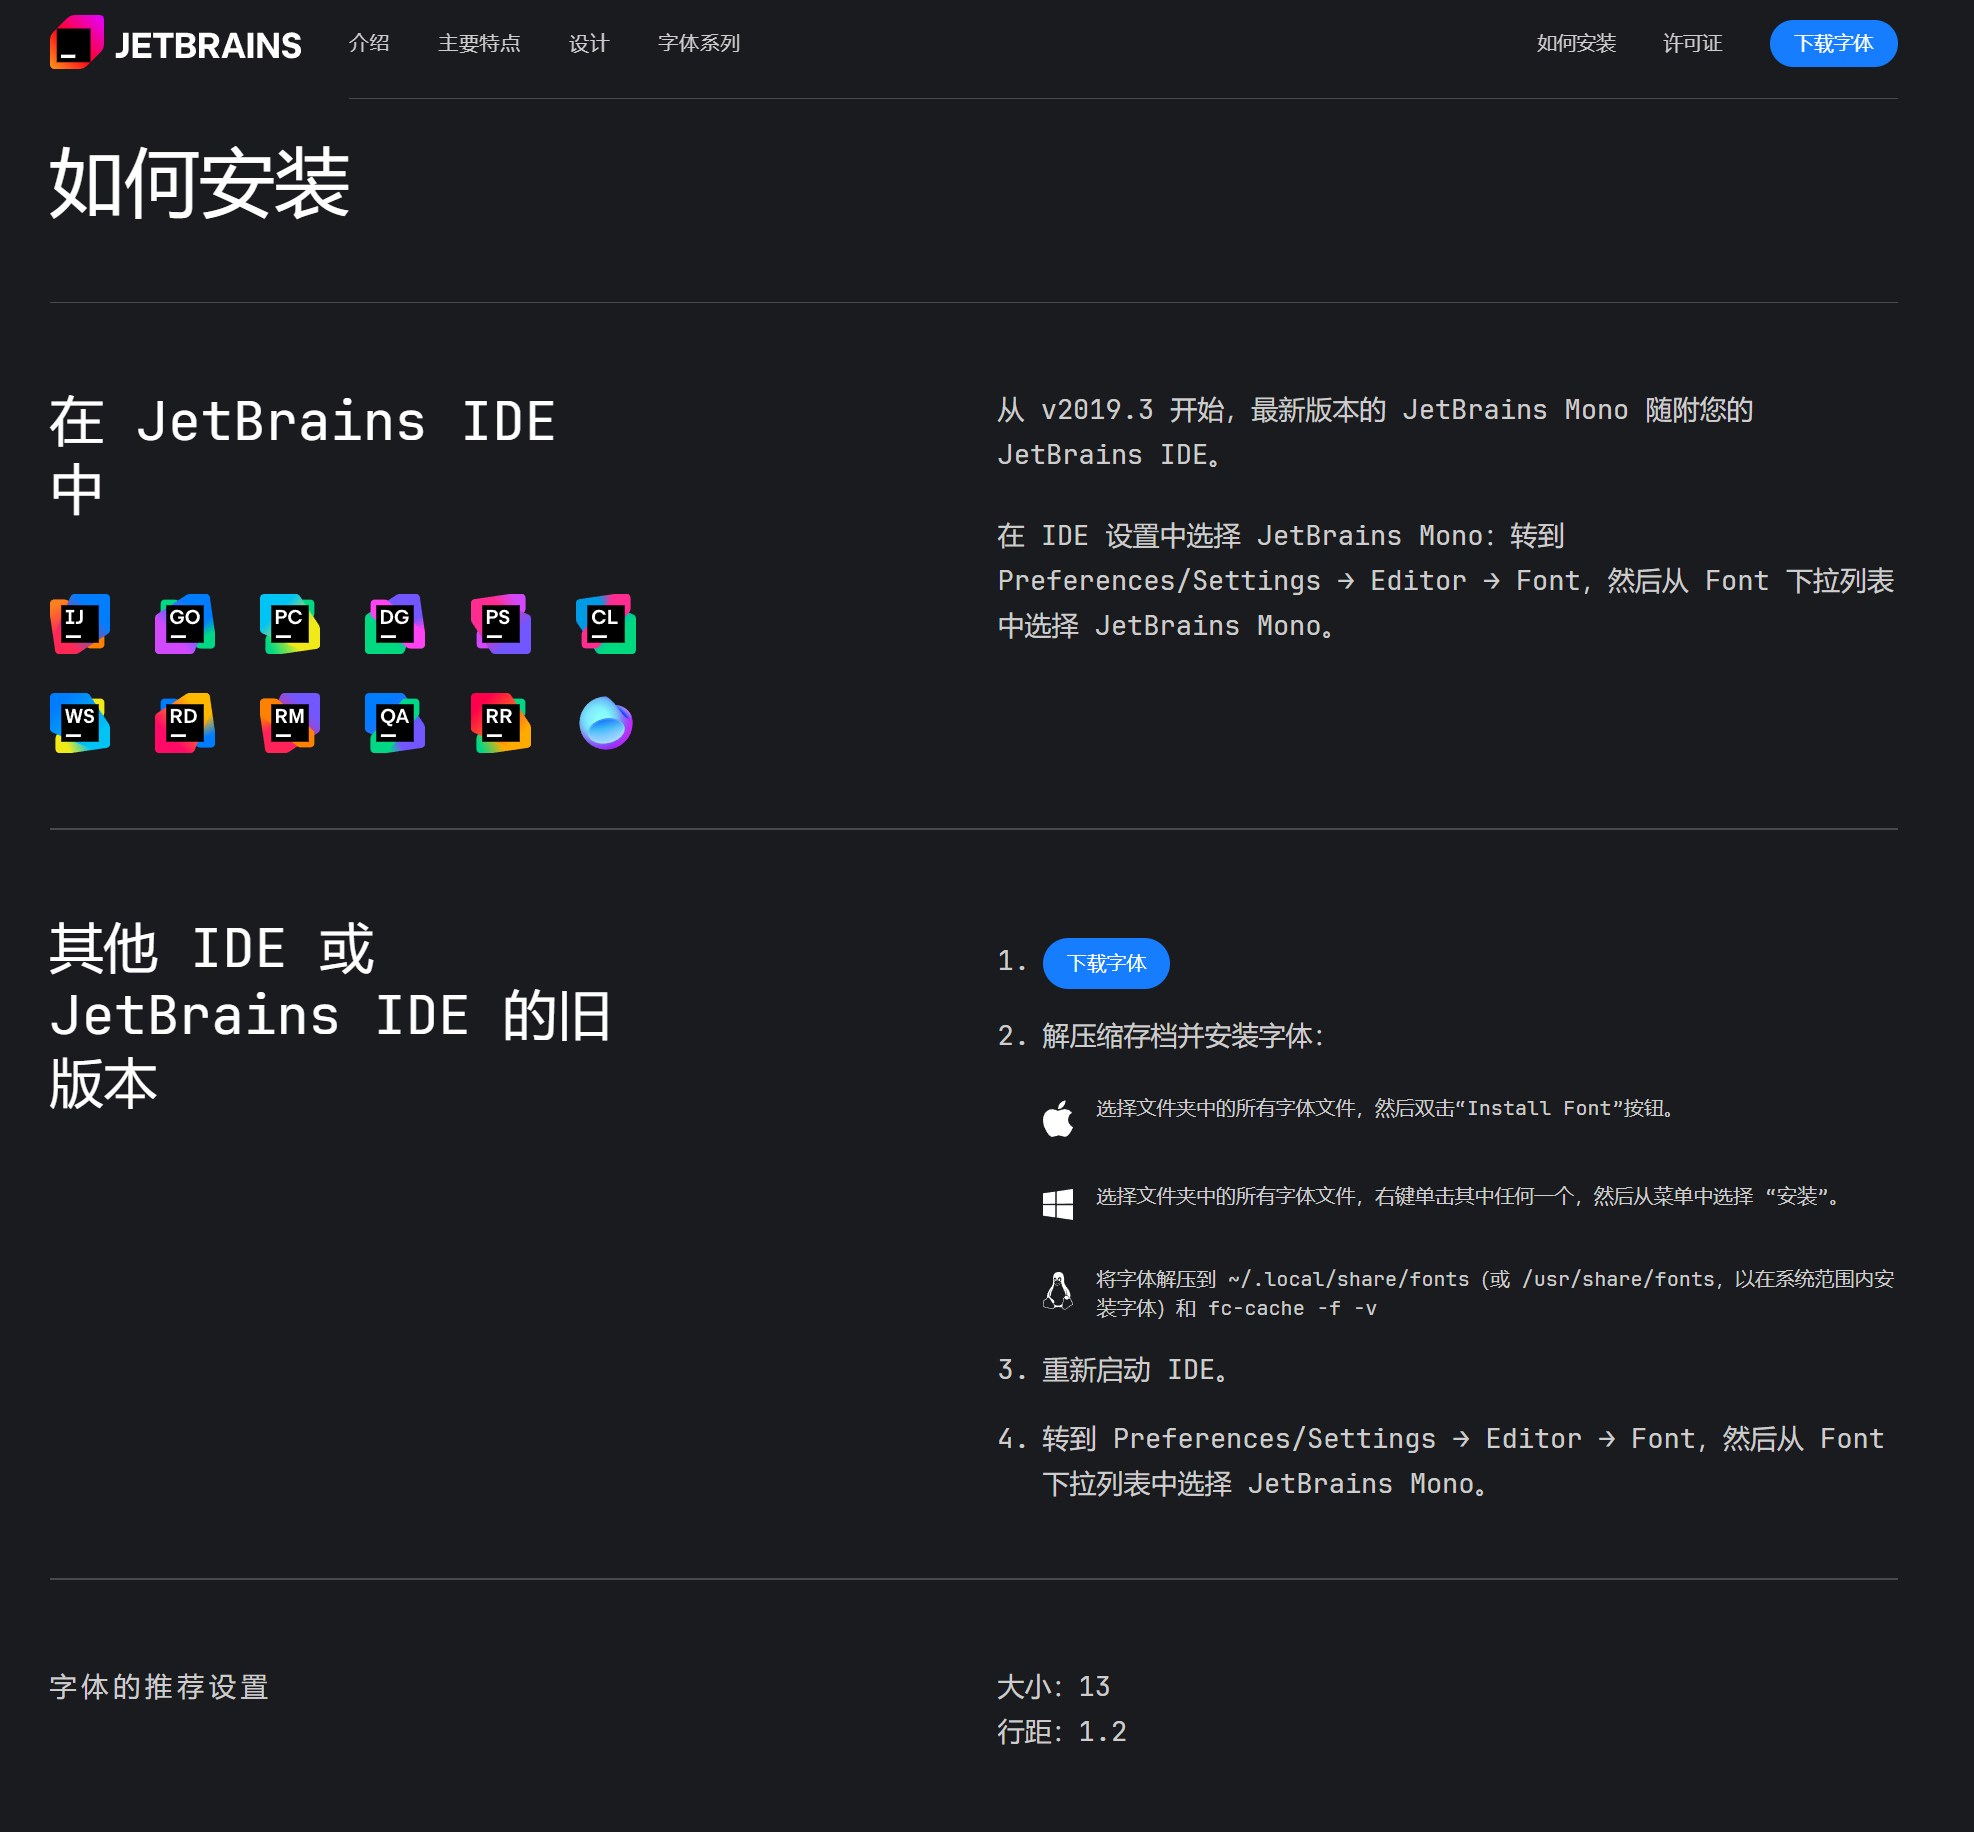Open the WebStorm (WS) icon
Screen dimensions: 1974x1832
80,723
